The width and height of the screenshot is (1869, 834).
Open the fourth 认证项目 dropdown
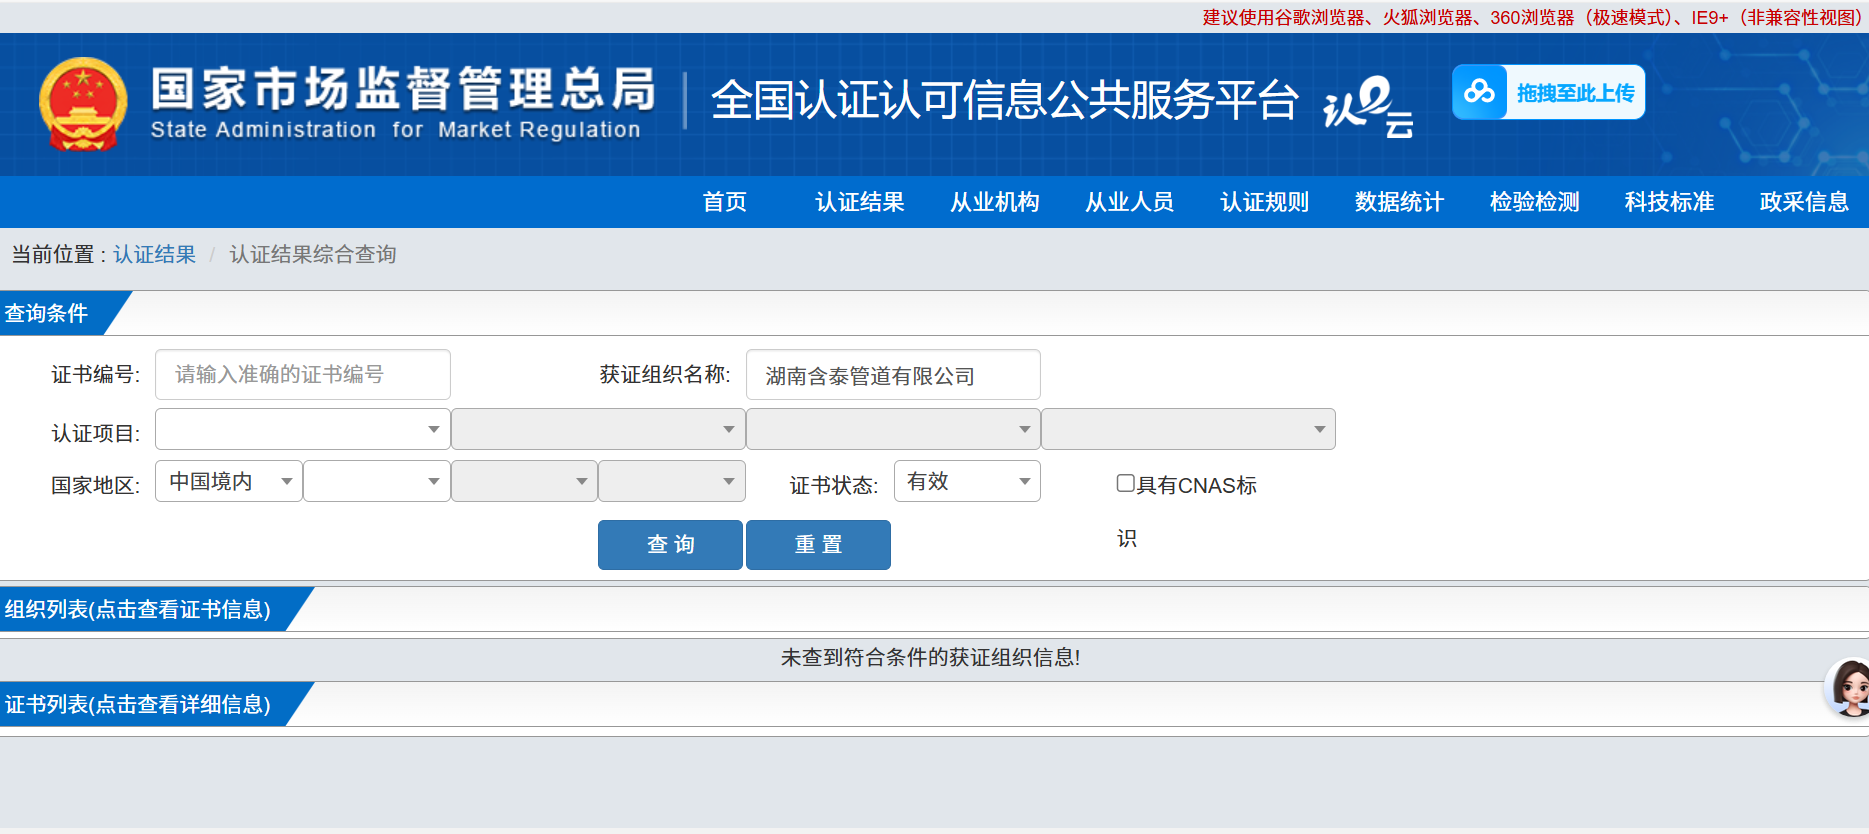pos(1188,429)
